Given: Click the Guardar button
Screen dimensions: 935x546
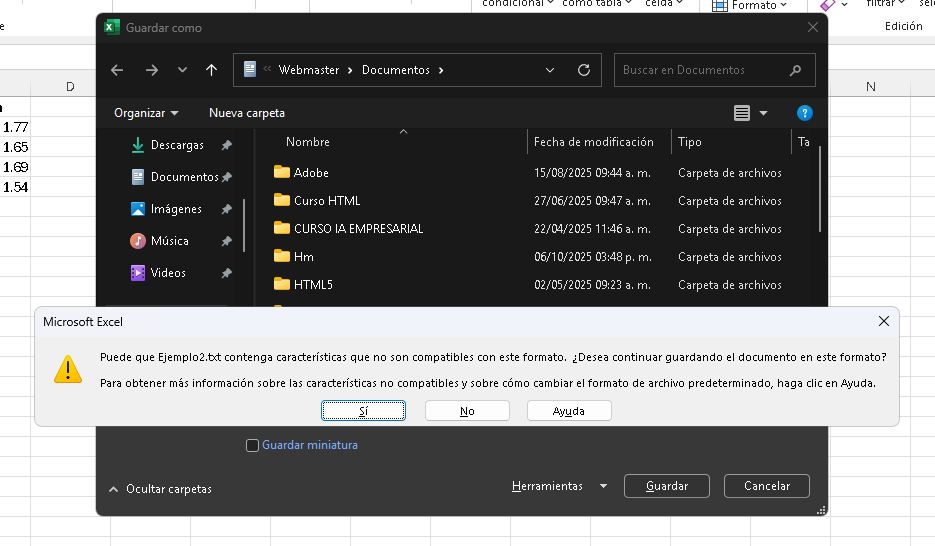Looking at the screenshot, I should pyautogui.click(x=667, y=486).
